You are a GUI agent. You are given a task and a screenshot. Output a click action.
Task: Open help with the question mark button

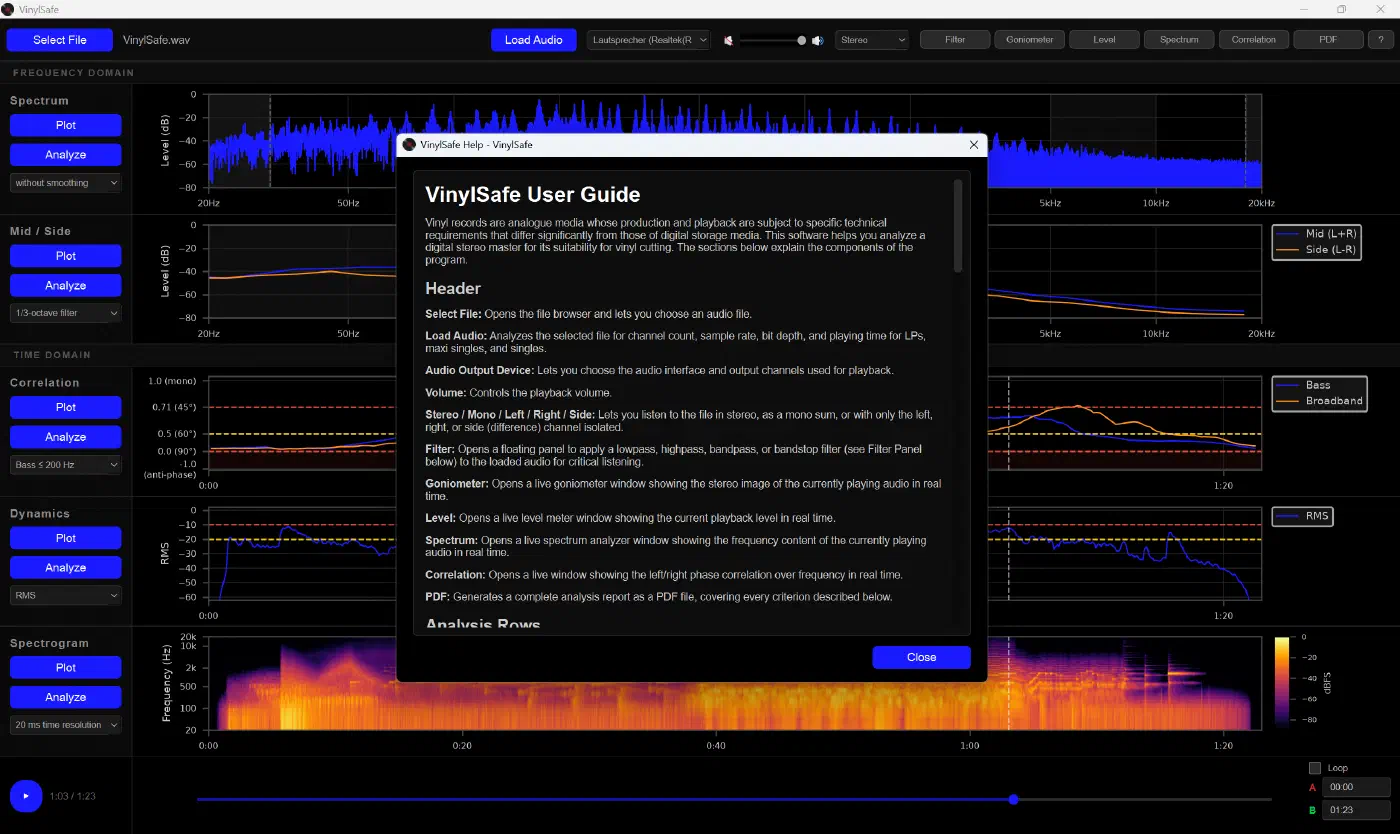click(x=1380, y=40)
